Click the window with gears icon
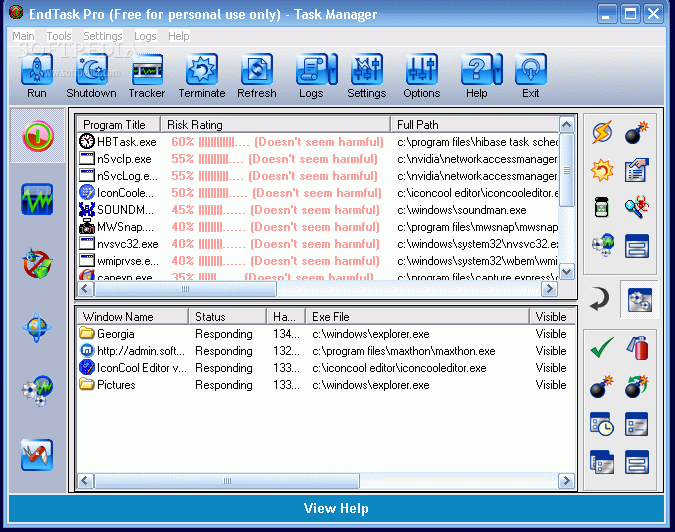 pyautogui.click(x=640, y=300)
